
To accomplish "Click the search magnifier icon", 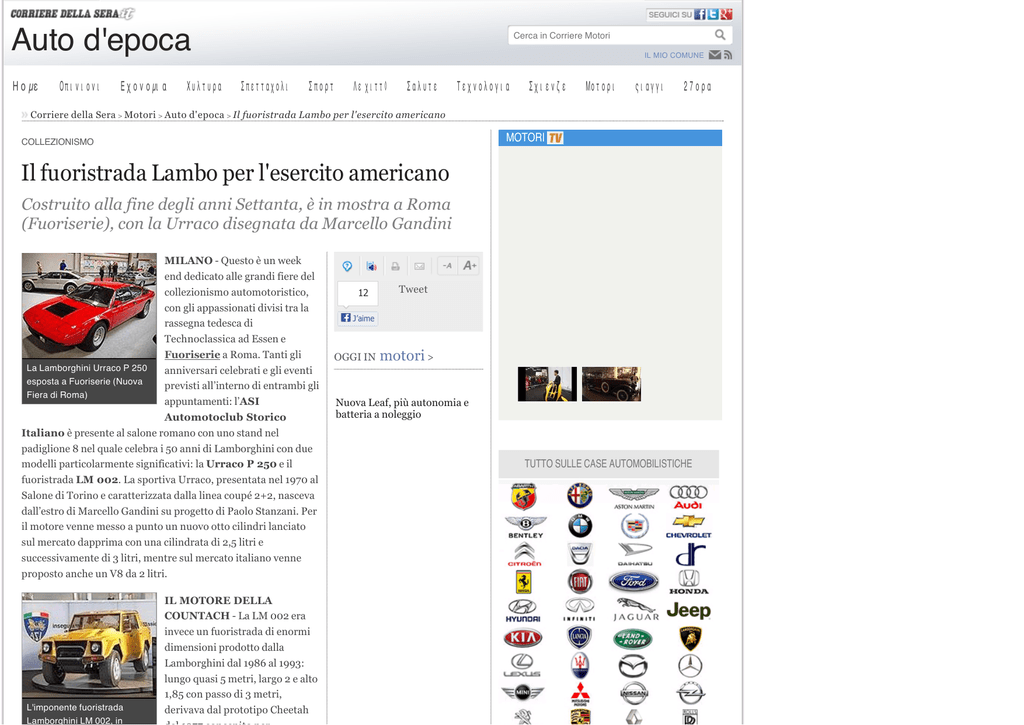I will (x=720, y=35).
